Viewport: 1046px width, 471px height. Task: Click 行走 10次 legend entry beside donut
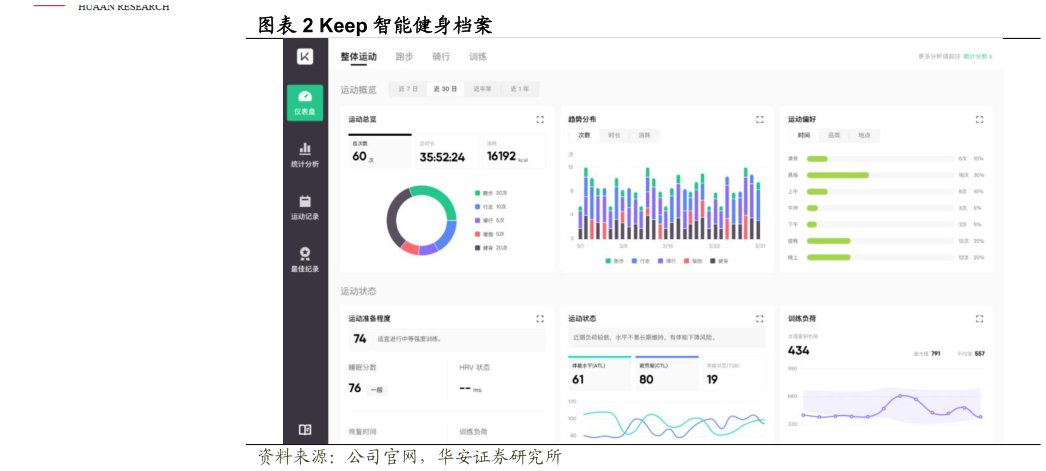click(x=490, y=207)
